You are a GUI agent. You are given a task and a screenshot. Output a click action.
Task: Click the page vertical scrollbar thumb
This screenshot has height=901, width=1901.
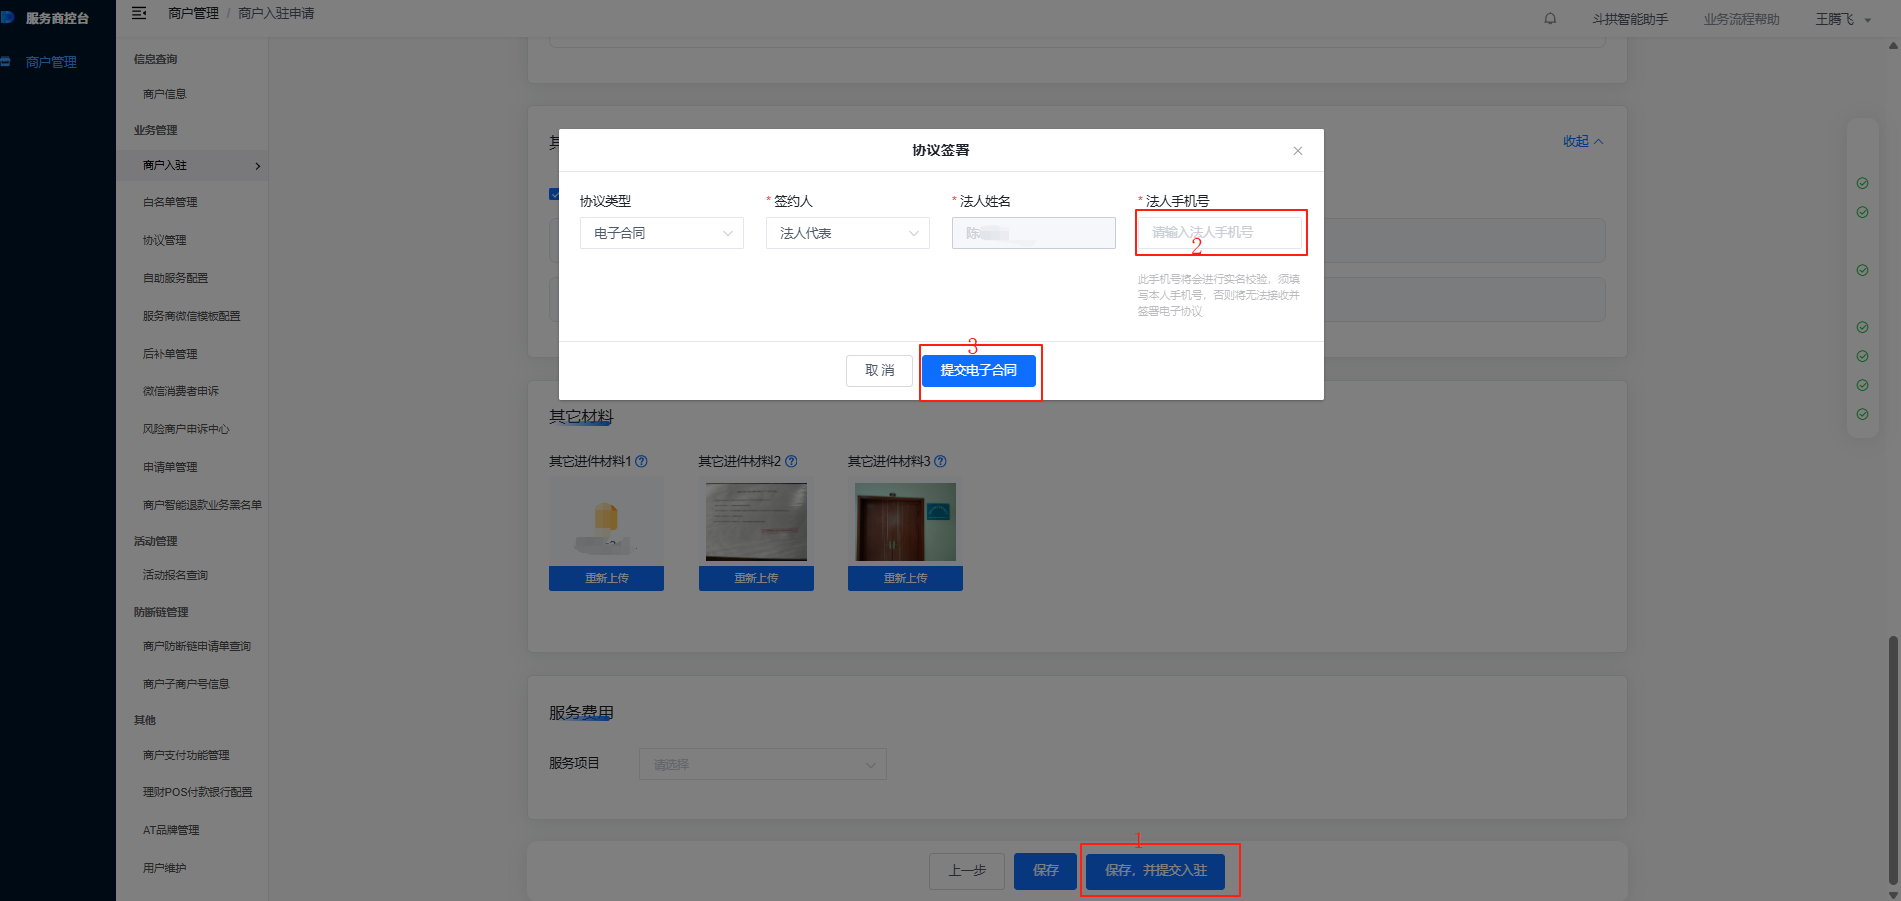click(1893, 759)
